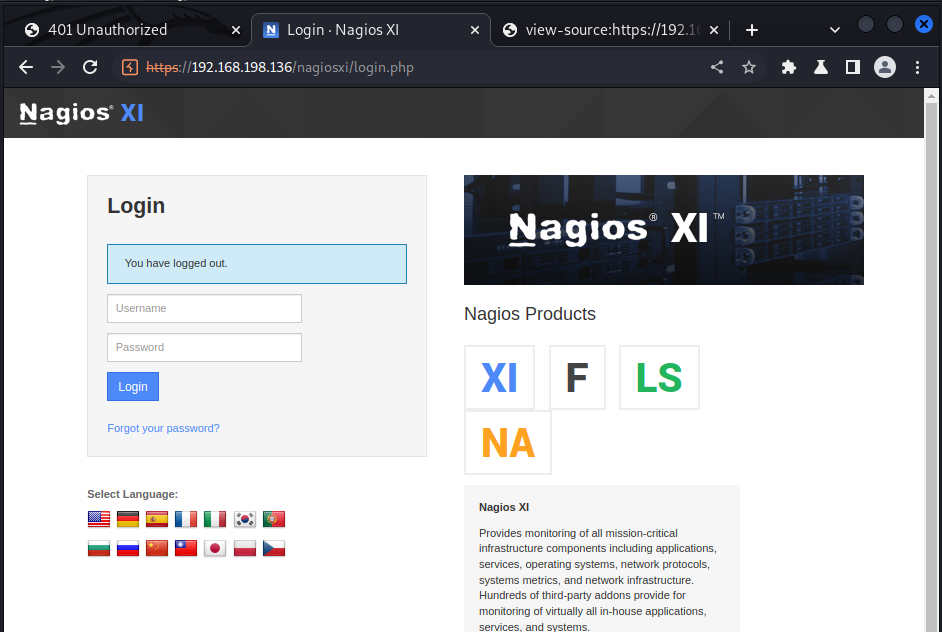Close the Login · Nagios XI tab

pyautogui.click(x=475, y=30)
